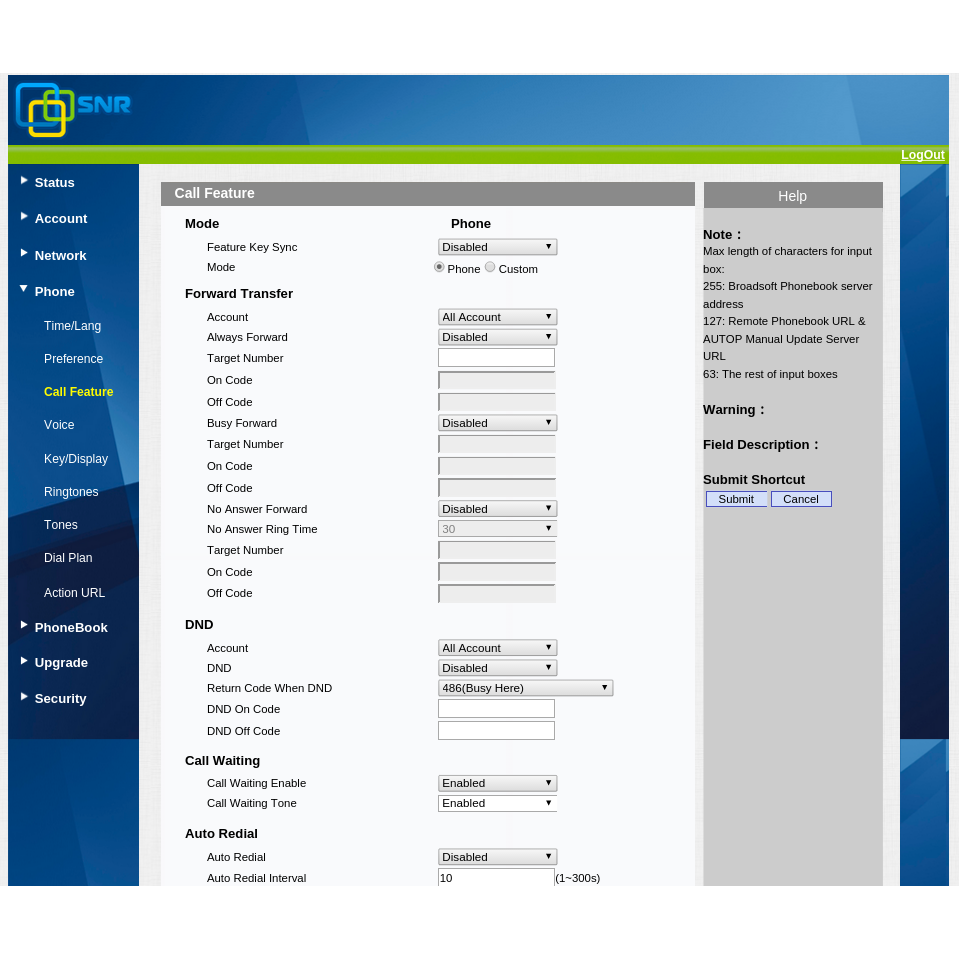Click the SNR logo icon
This screenshot has height=959, width=959.
pyautogui.click(x=45, y=109)
